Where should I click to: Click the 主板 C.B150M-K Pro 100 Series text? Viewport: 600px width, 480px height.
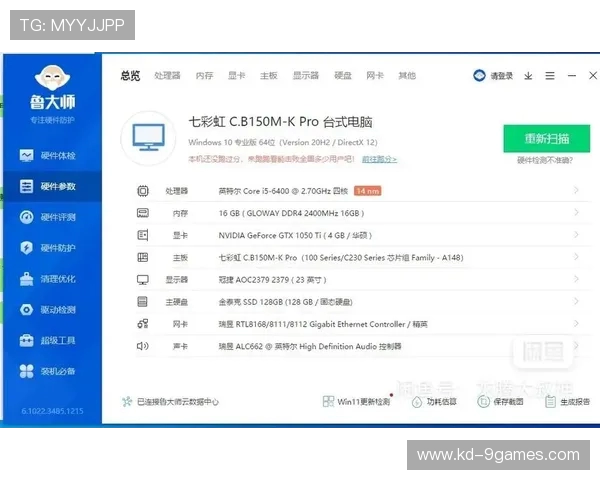341,258
